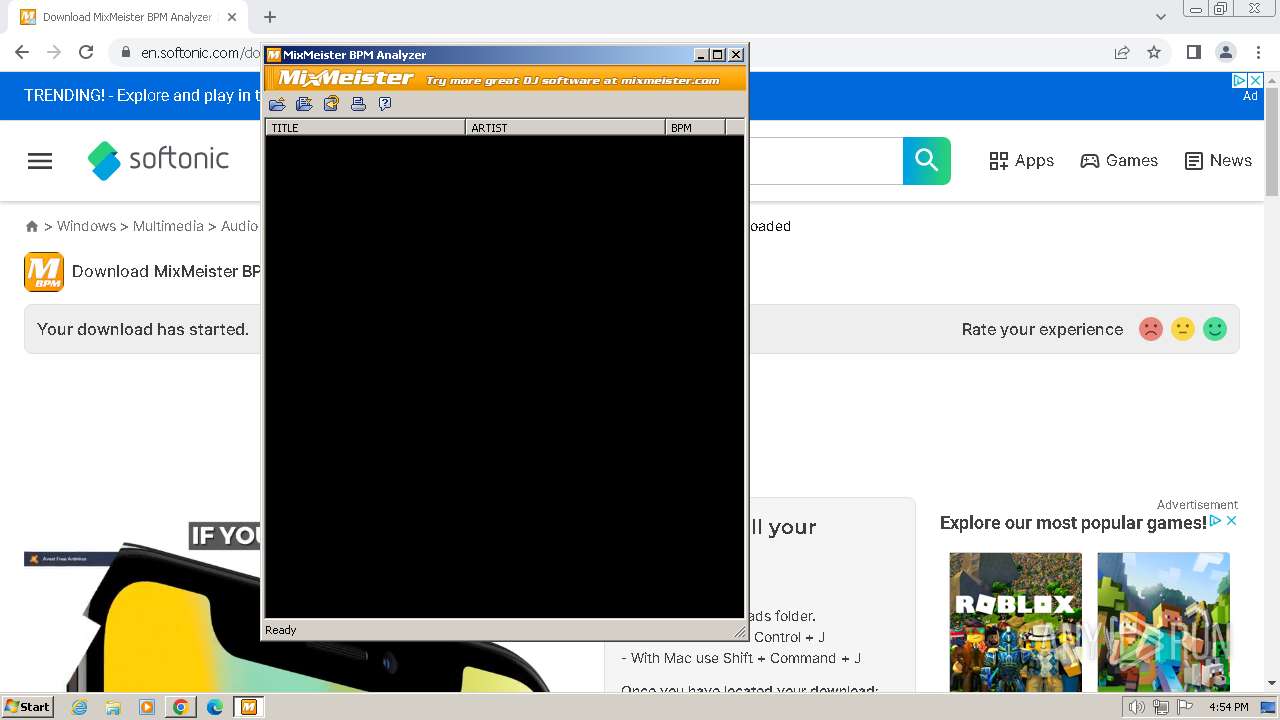1280x720 pixels.
Task: Reload the page in Chrome
Action: 86,52
